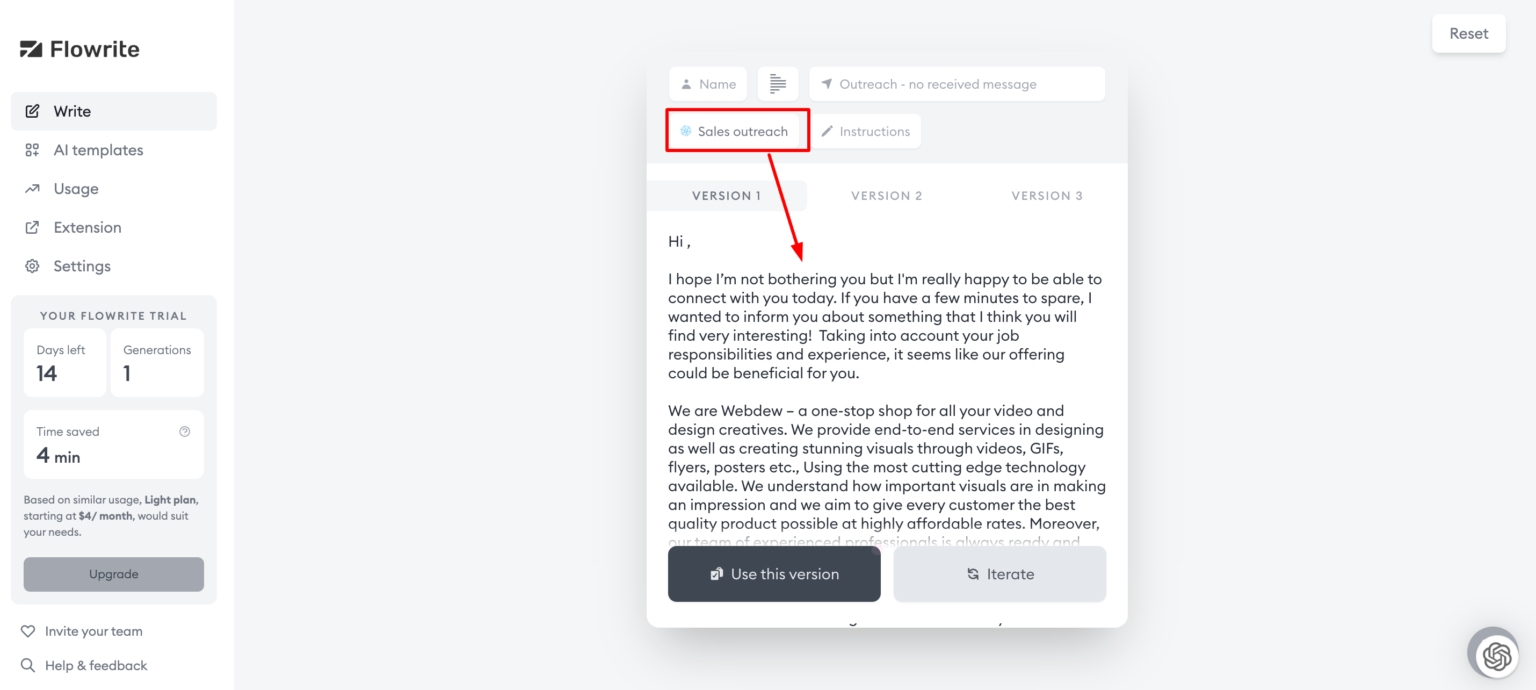Screen dimensions: 1536x690
Task: Open the chat bubble icon at bottom right
Action: [x=1496, y=655]
